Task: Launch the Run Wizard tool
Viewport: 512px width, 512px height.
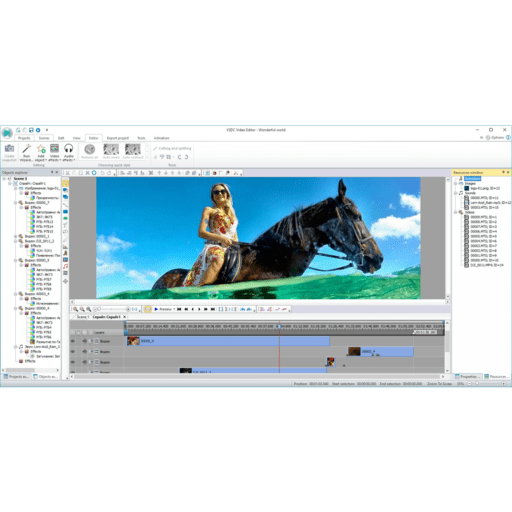Action: coord(26,153)
